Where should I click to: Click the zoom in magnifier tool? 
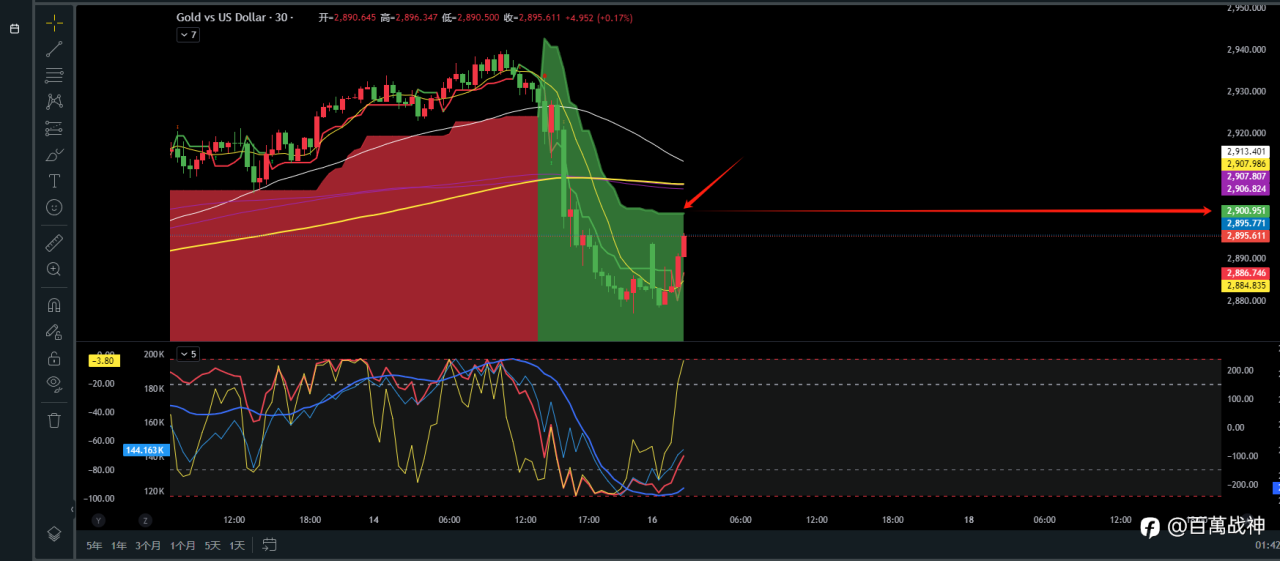[54, 269]
